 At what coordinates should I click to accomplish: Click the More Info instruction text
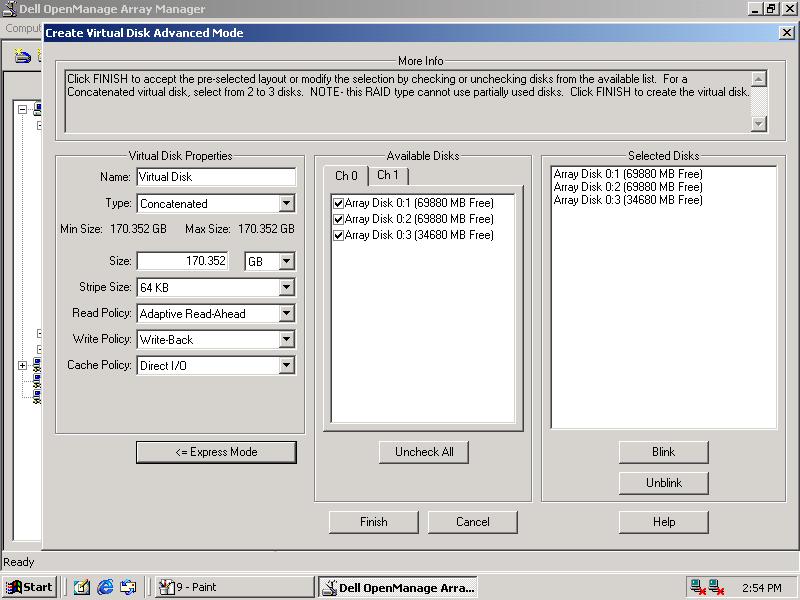click(408, 86)
